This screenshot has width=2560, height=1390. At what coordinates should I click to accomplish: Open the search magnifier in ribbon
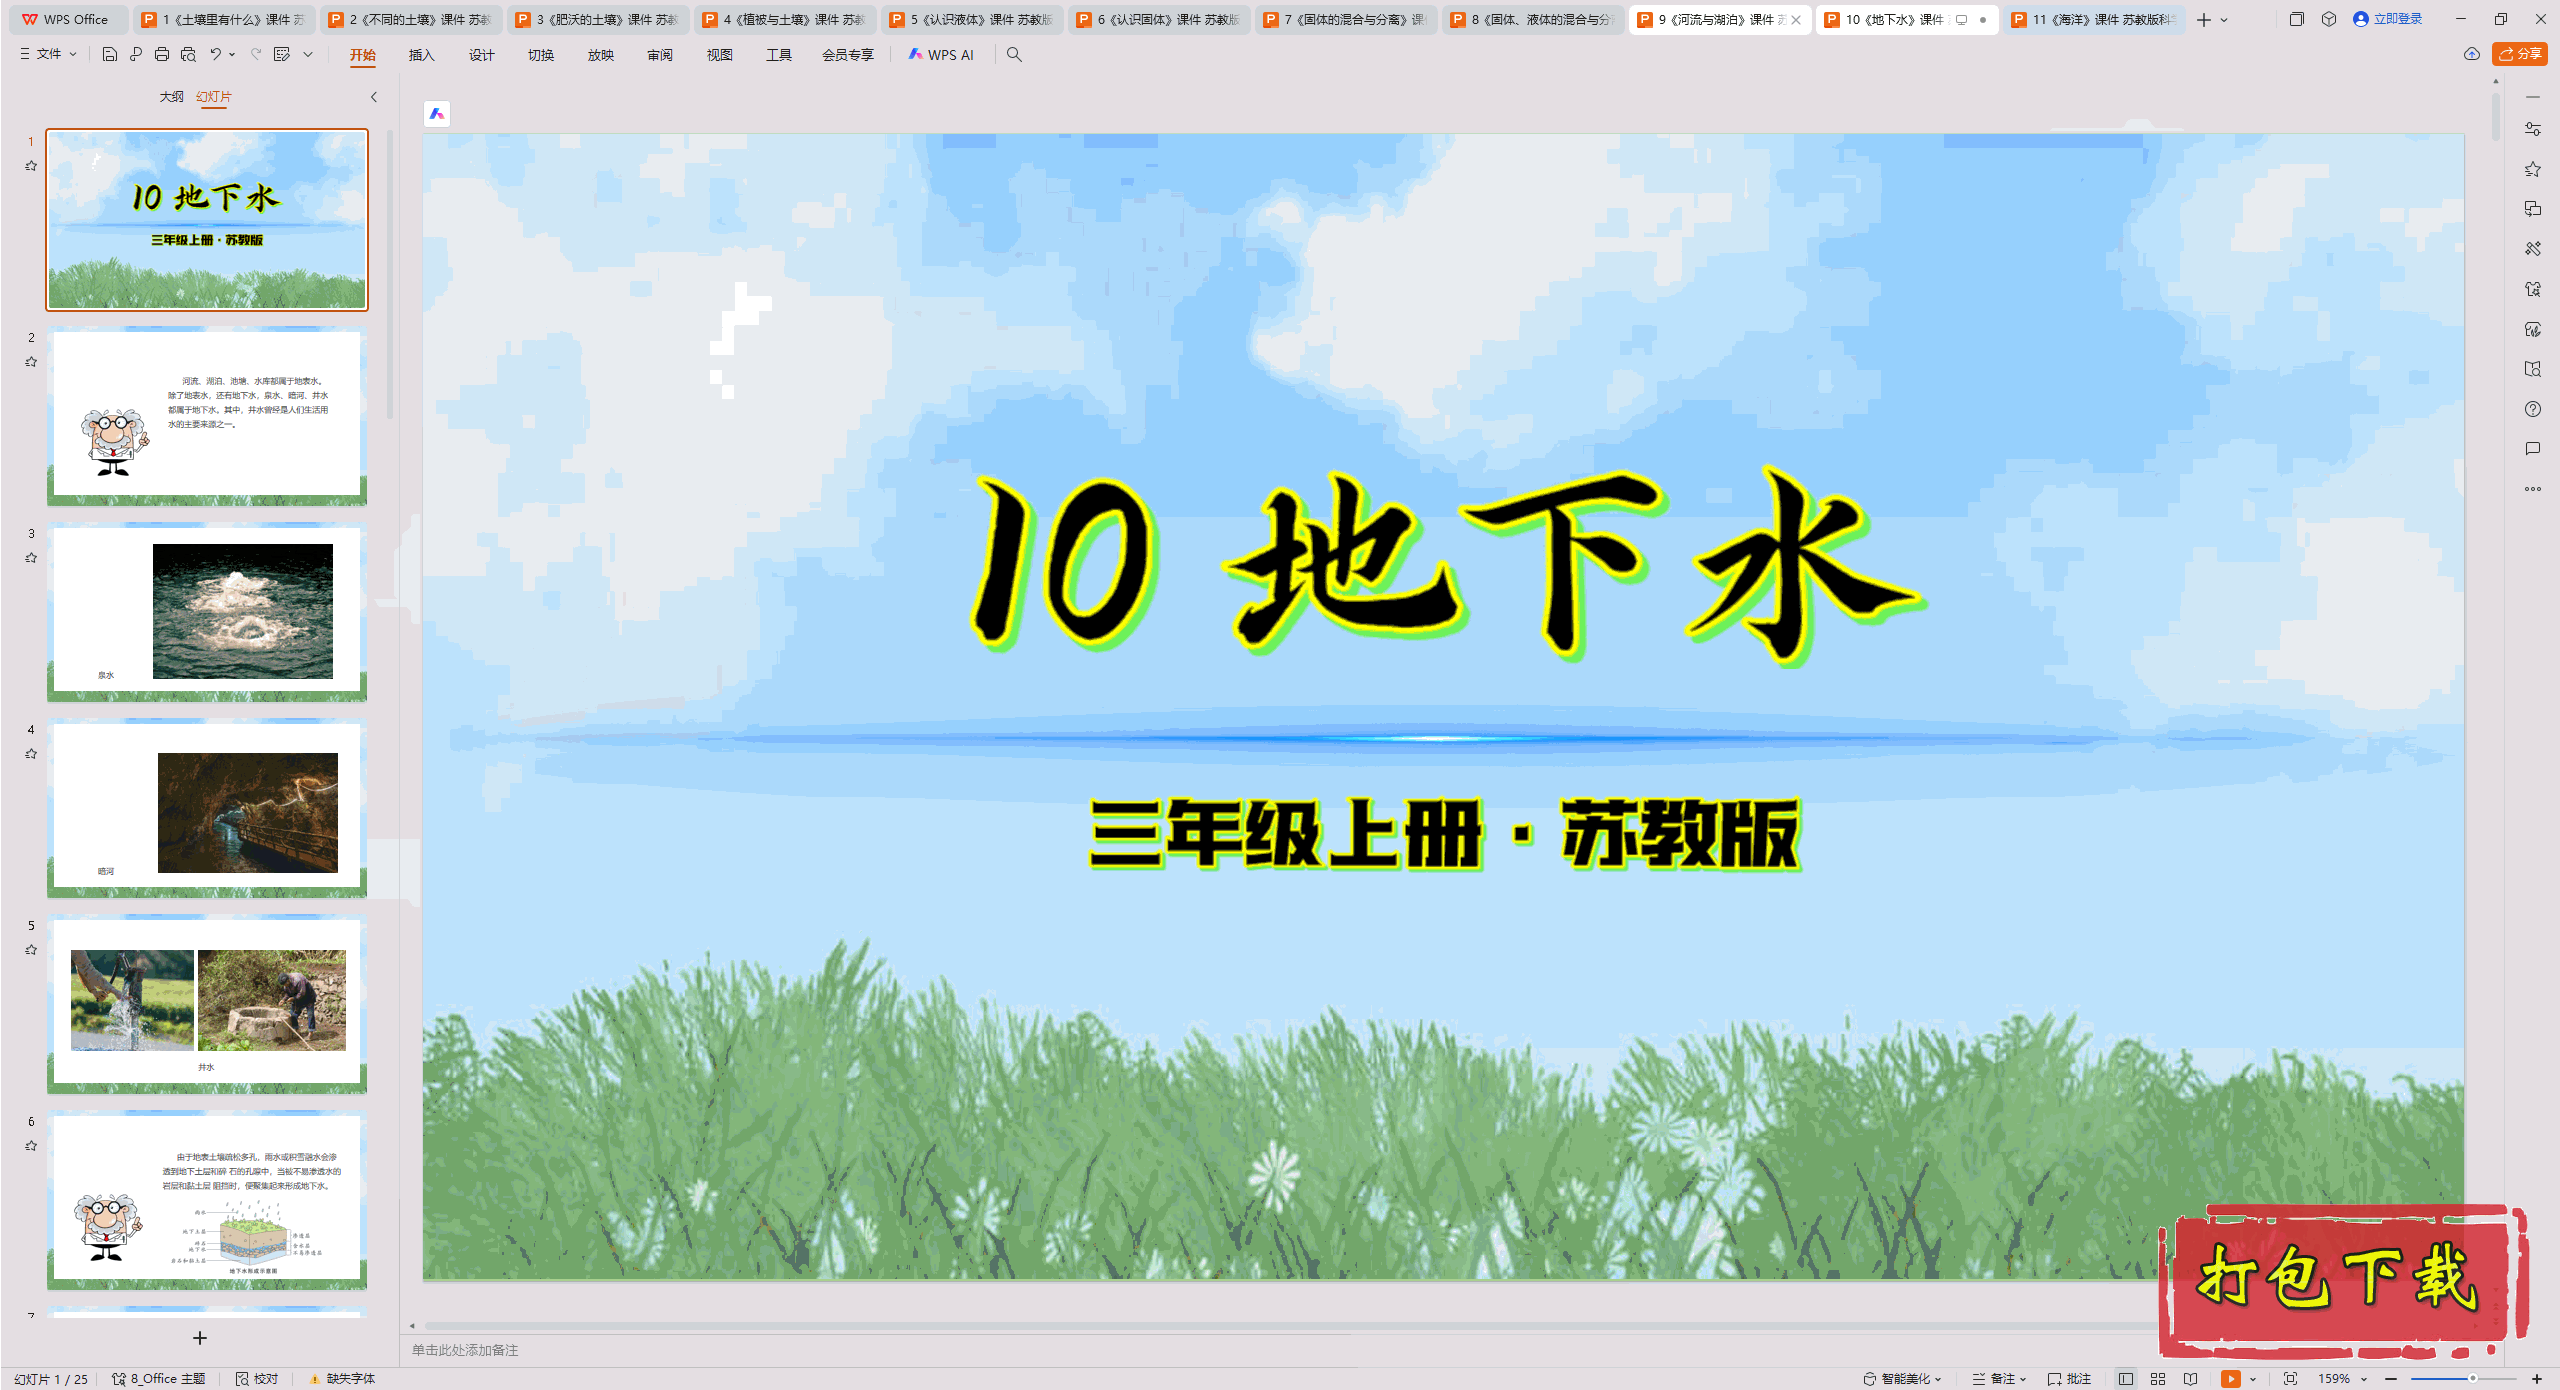[x=1014, y=55]
